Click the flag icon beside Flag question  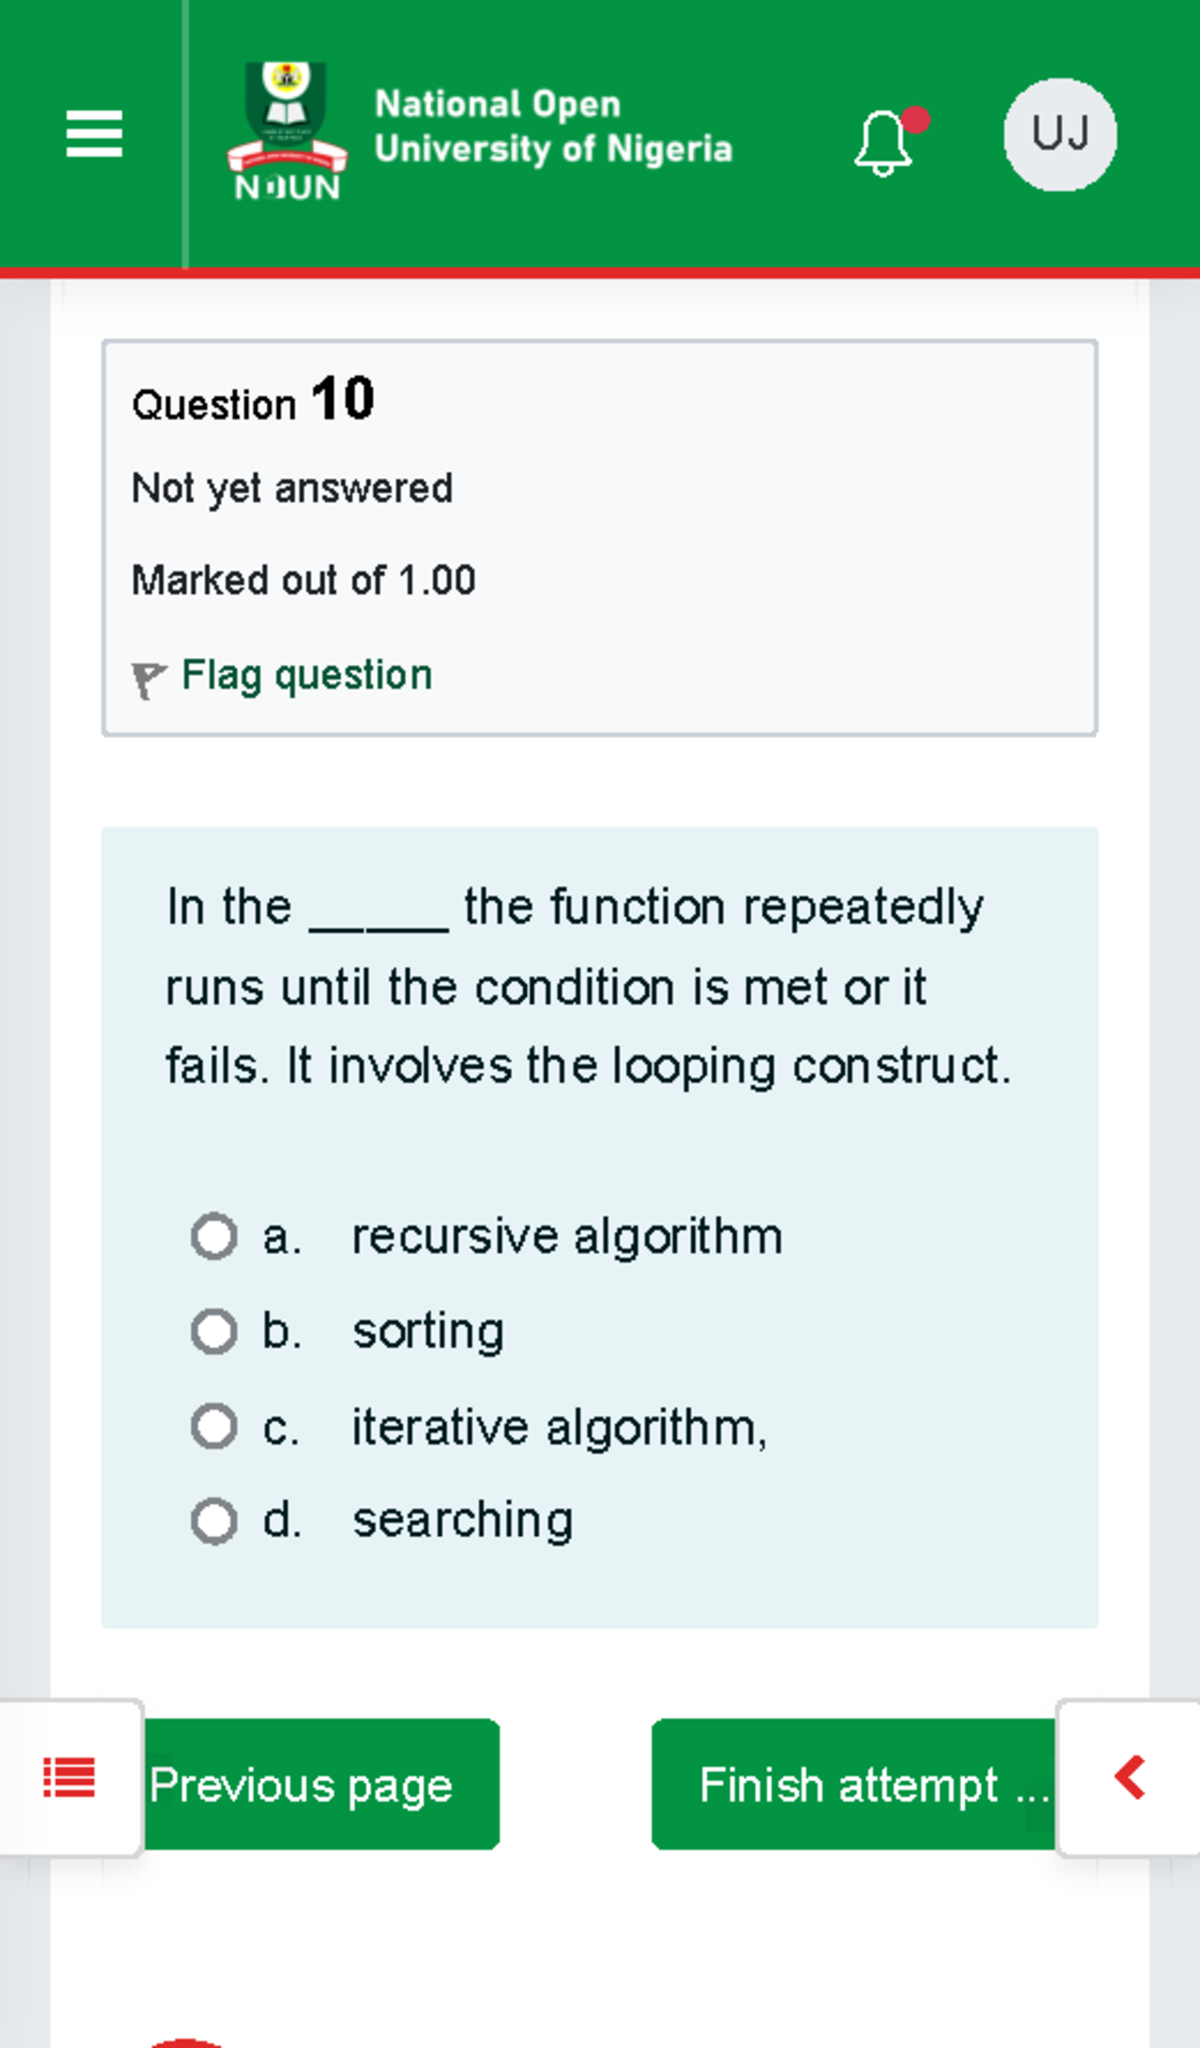coord(150,677)
